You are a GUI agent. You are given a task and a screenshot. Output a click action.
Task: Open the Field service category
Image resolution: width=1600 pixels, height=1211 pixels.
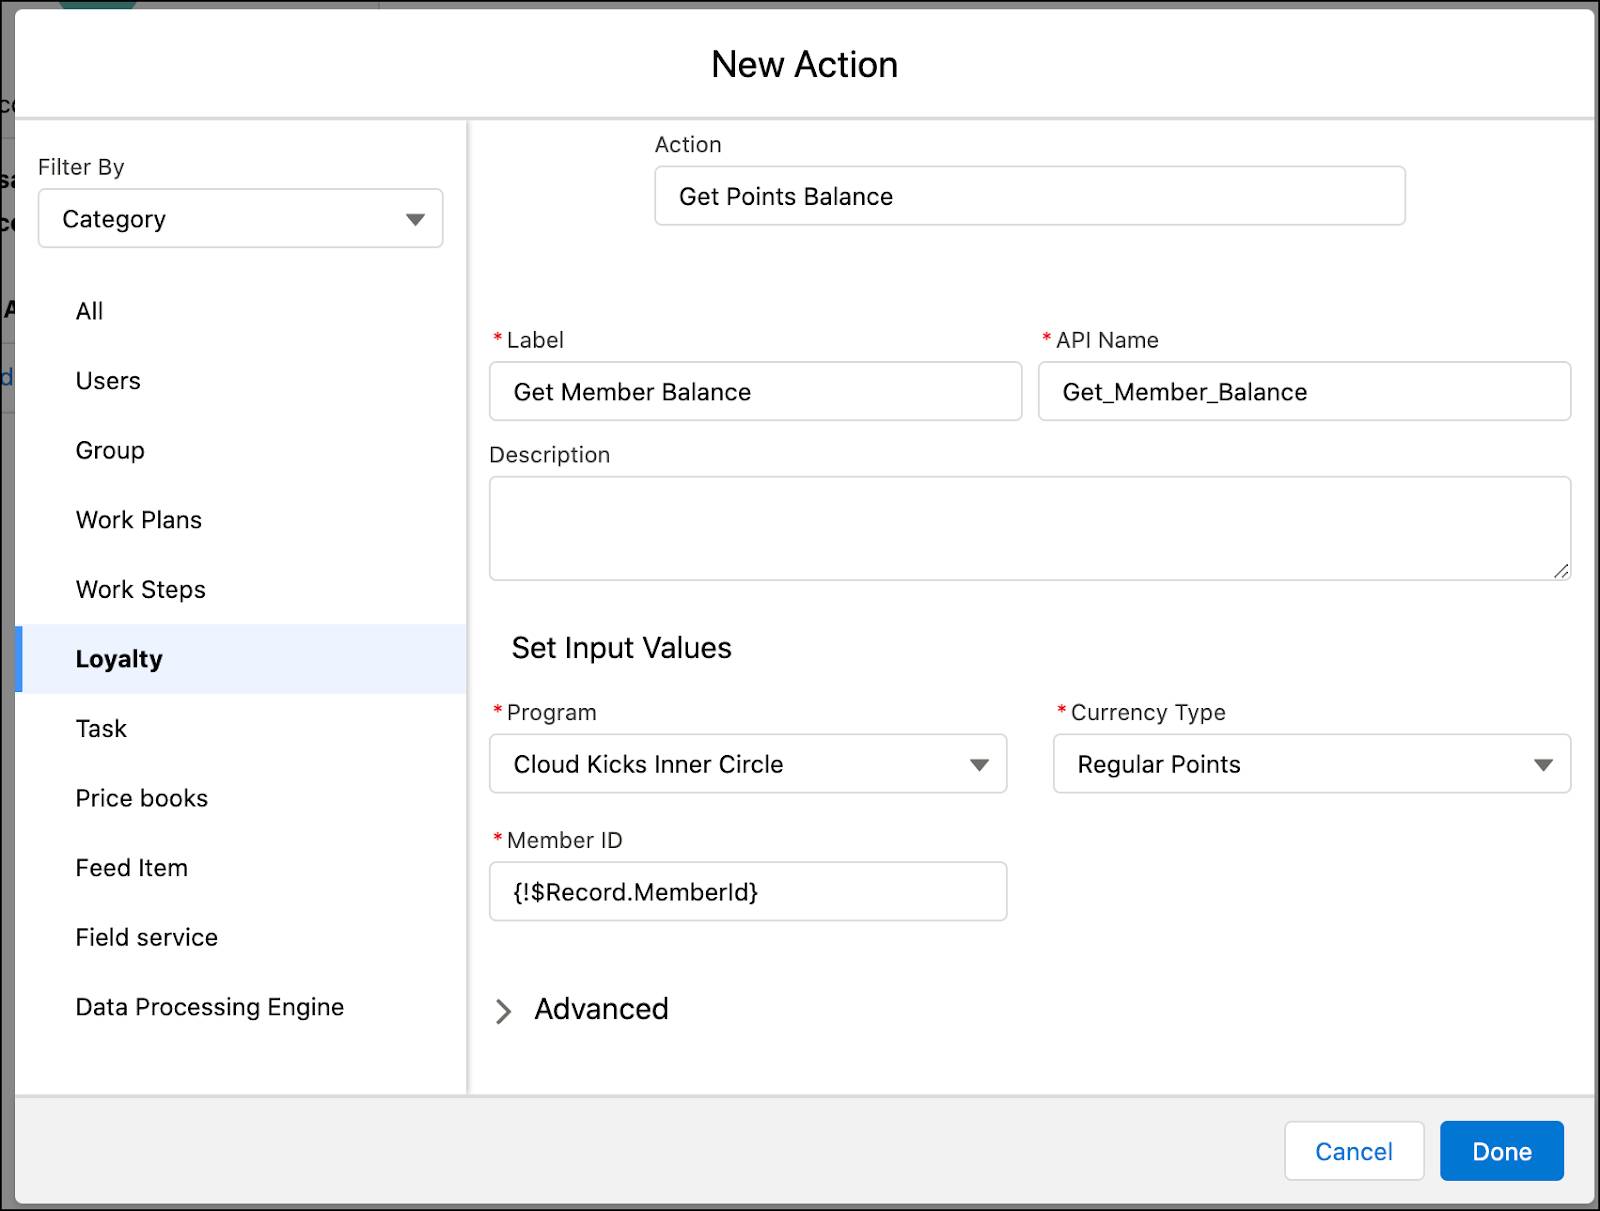pyautogui.click(x=146, y=937)
